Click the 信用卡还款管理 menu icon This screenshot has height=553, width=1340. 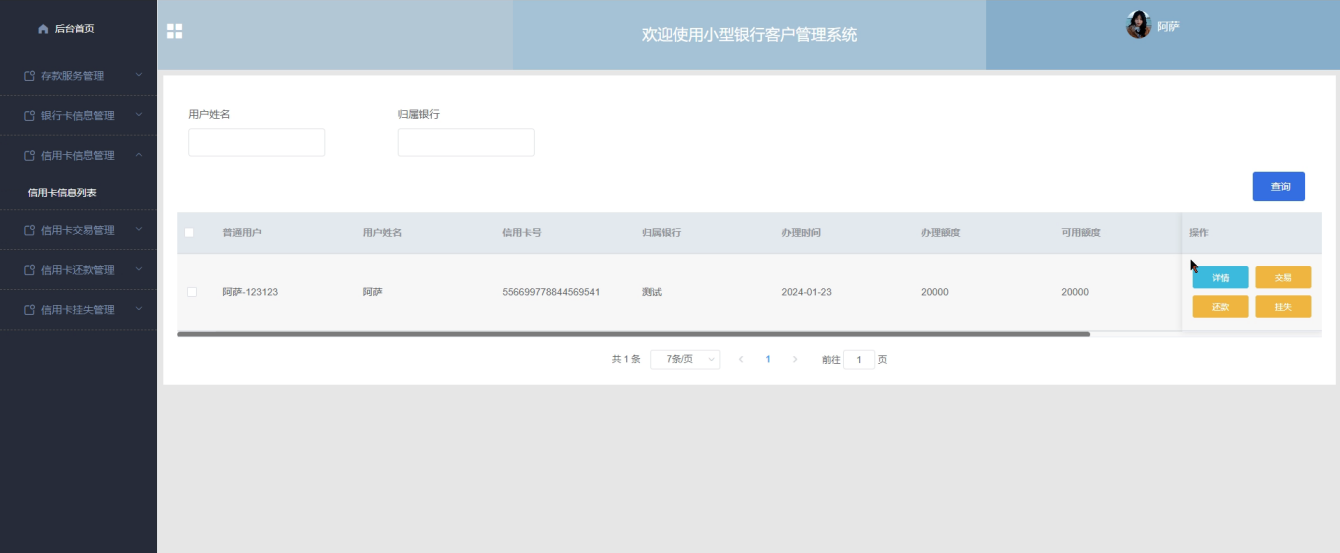coord(30,270)
